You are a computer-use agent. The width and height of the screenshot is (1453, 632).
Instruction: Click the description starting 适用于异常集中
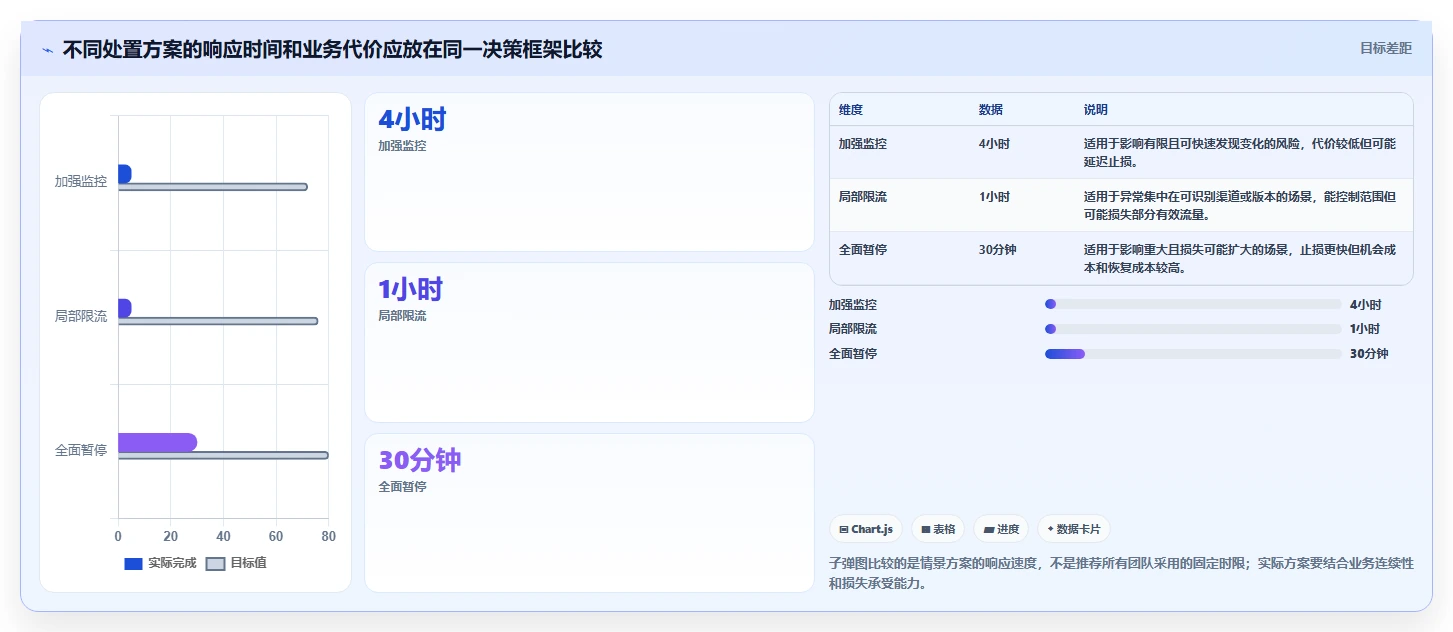1240,205
